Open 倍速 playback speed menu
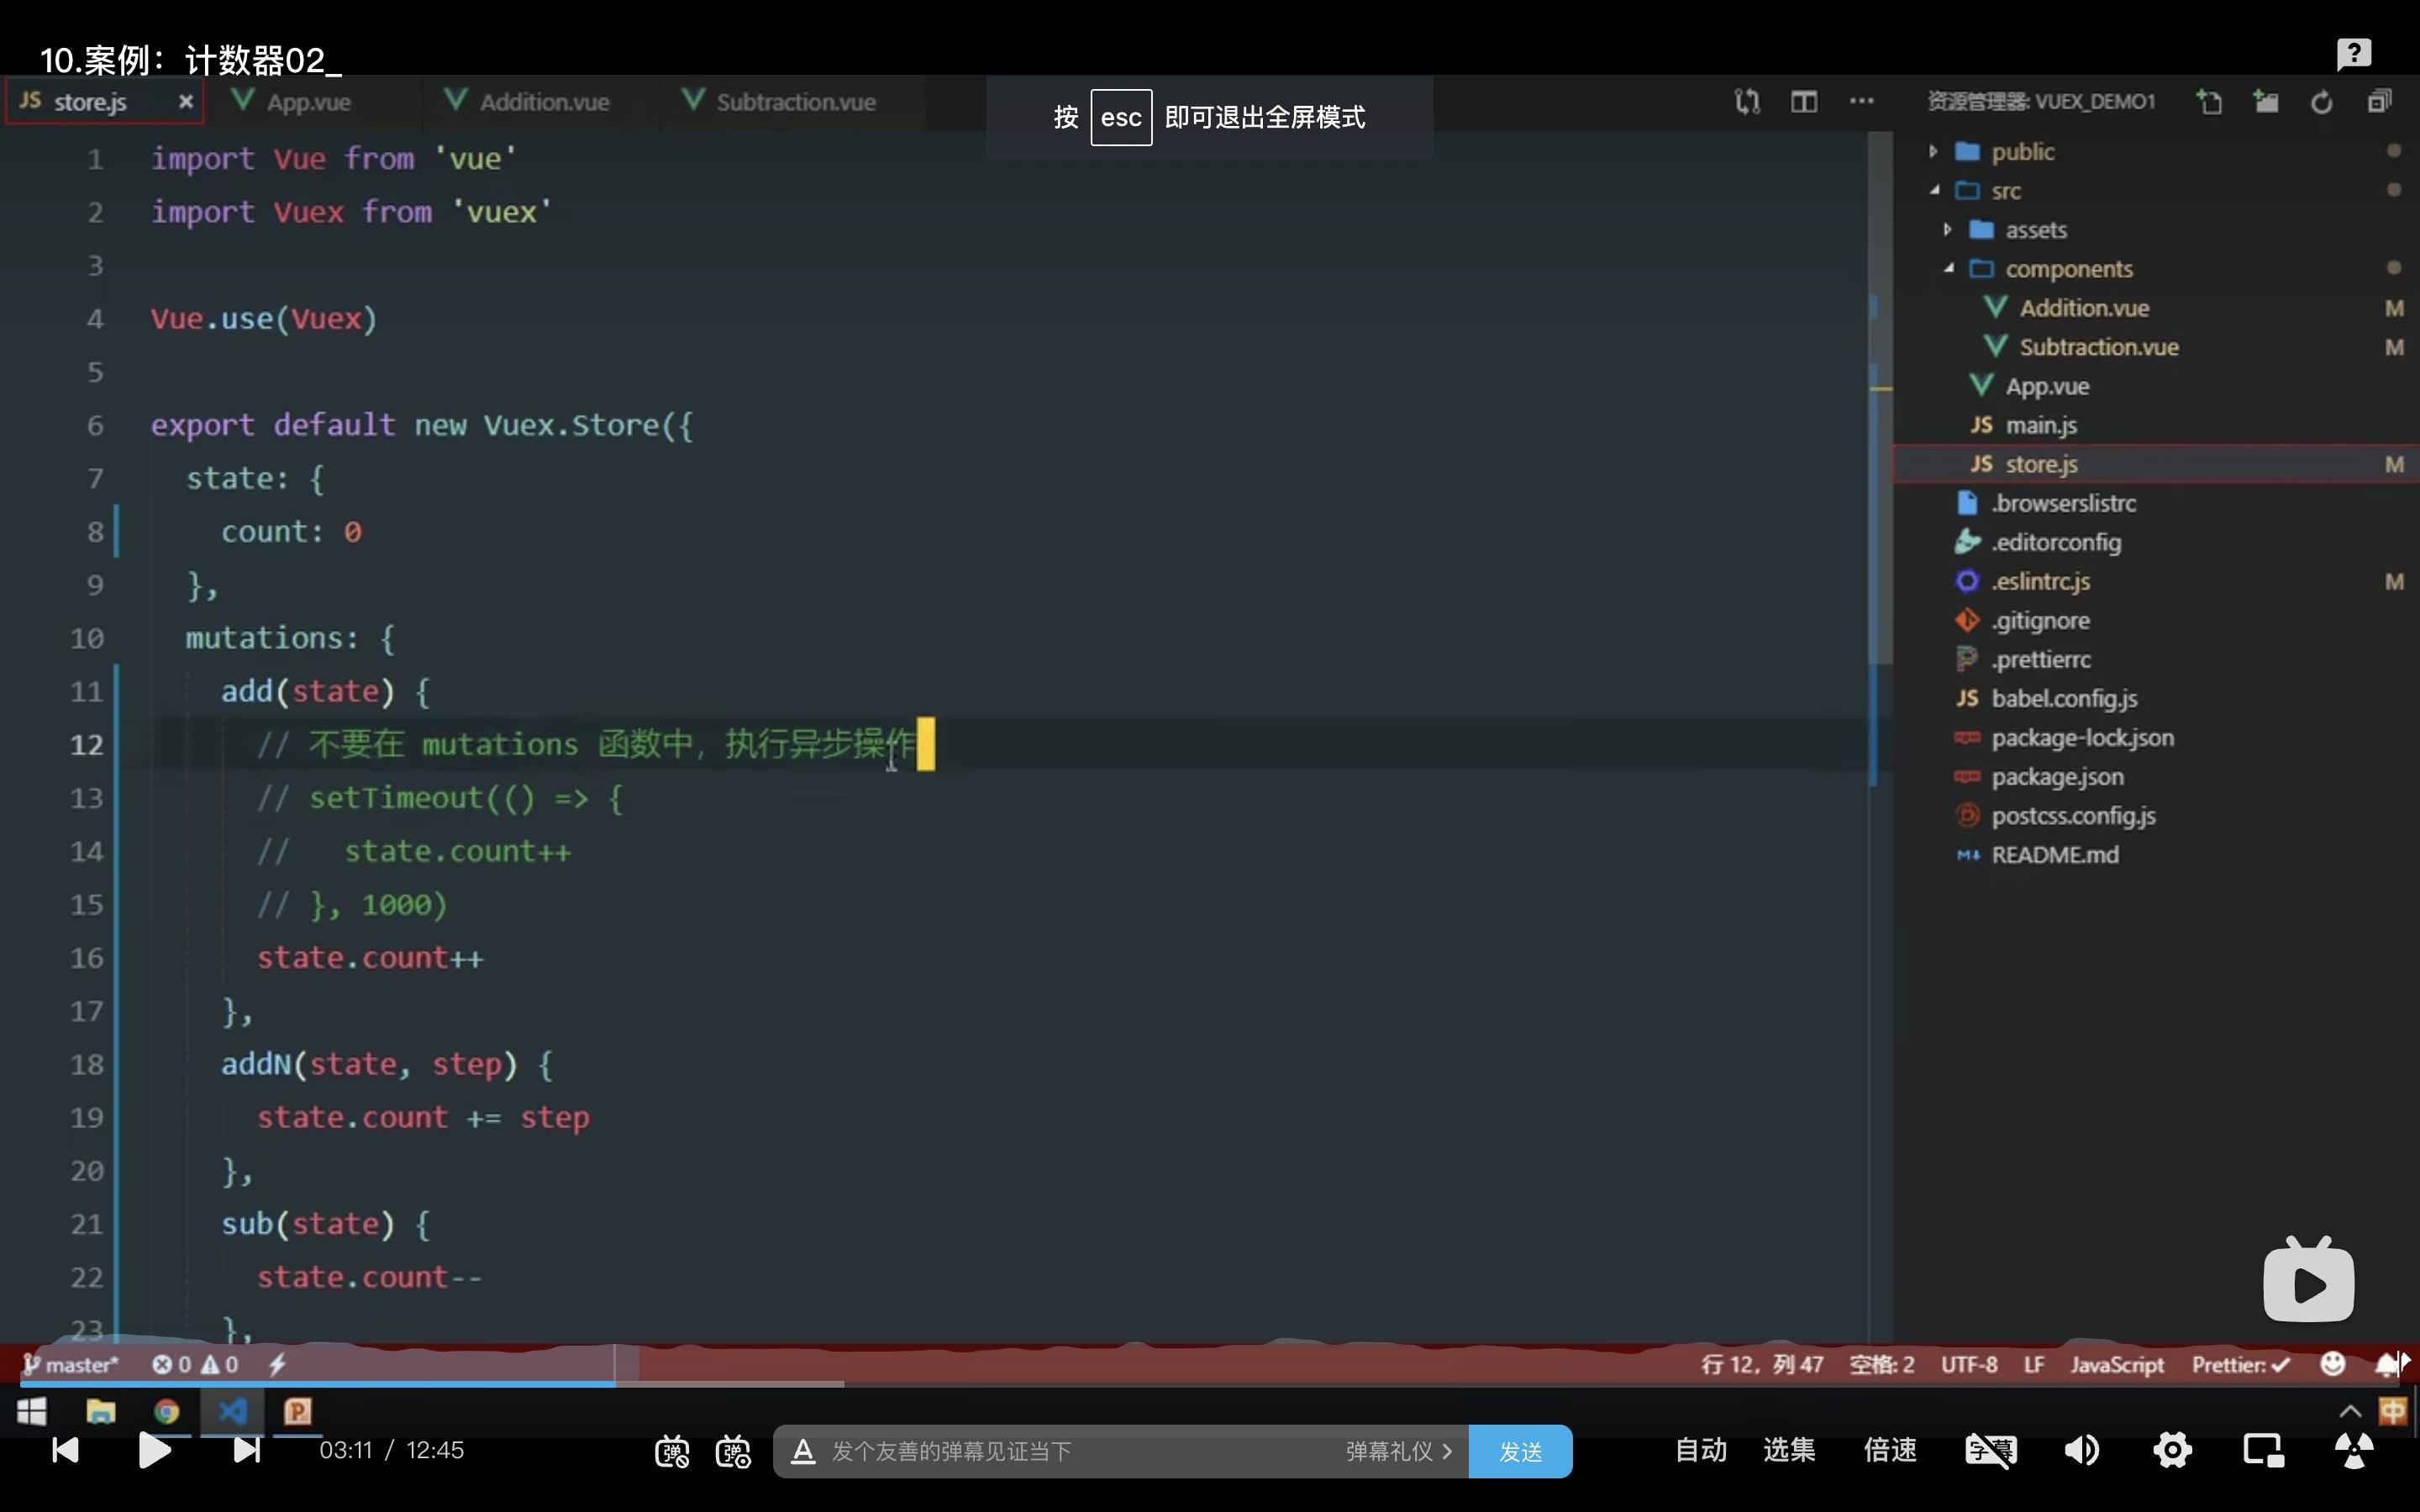This screenshot has width=2420, height=1512. pos(1889,1450)
